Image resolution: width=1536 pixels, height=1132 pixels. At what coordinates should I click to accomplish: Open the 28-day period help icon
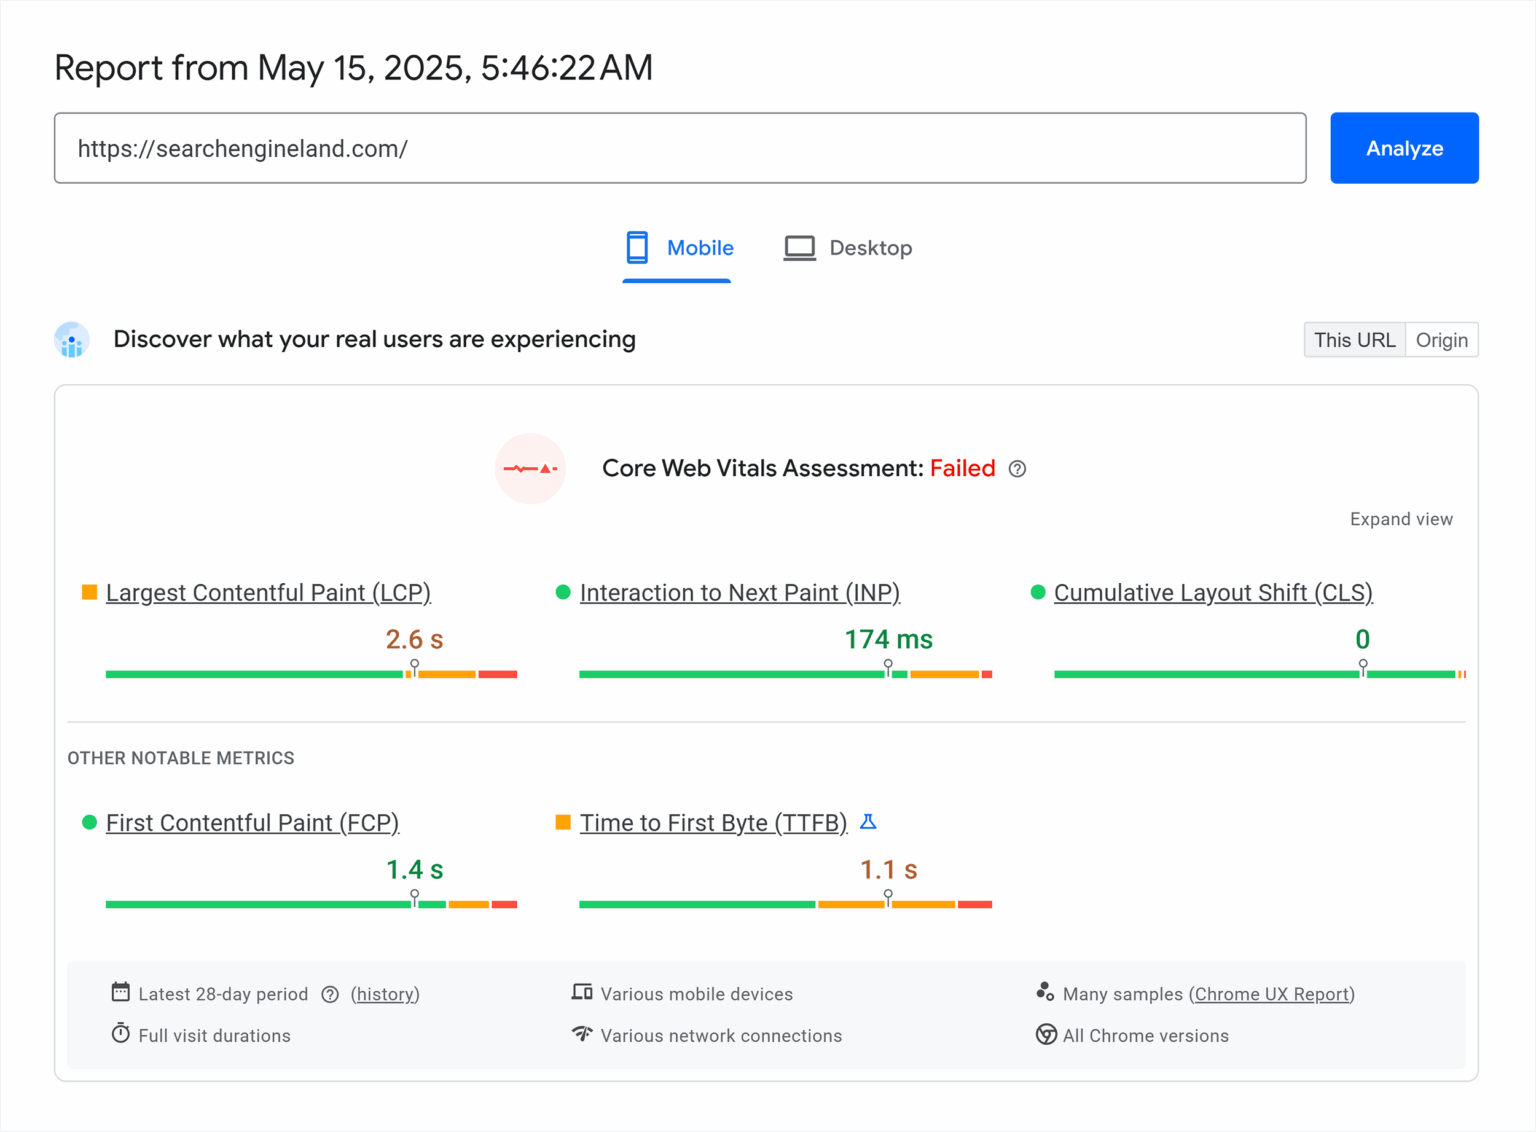tap(330, 994)
